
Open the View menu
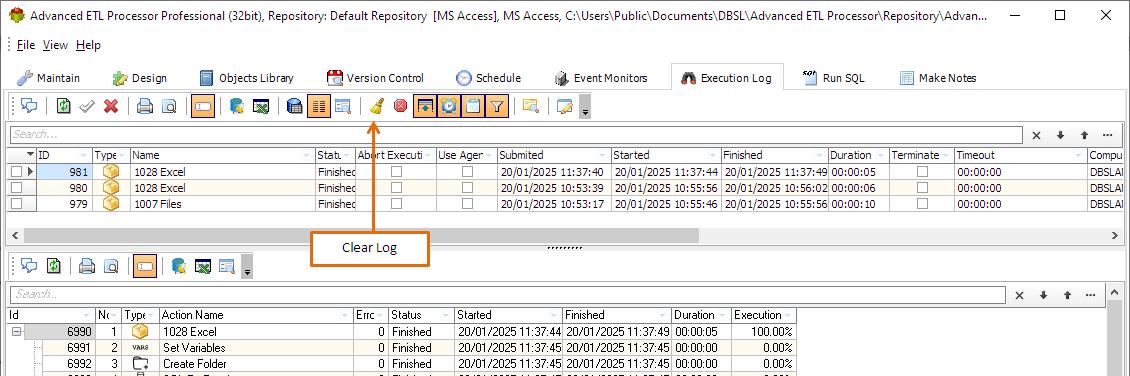55,45
